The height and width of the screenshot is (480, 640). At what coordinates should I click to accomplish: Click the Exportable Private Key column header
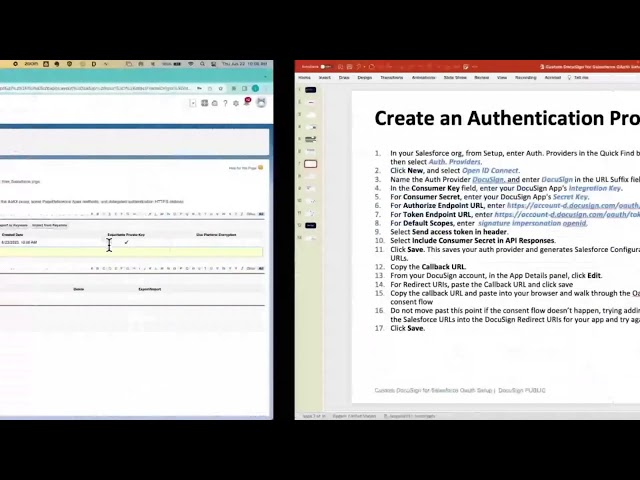[126, 235]
